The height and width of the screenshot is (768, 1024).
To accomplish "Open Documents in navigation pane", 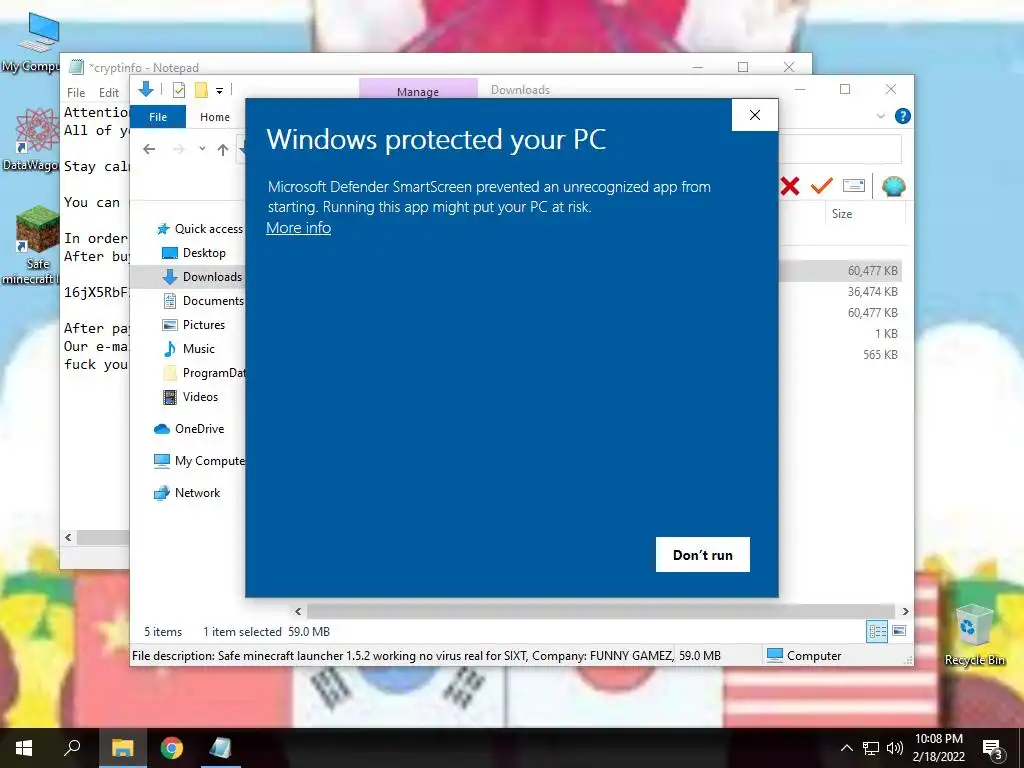I will pos(202,301).
